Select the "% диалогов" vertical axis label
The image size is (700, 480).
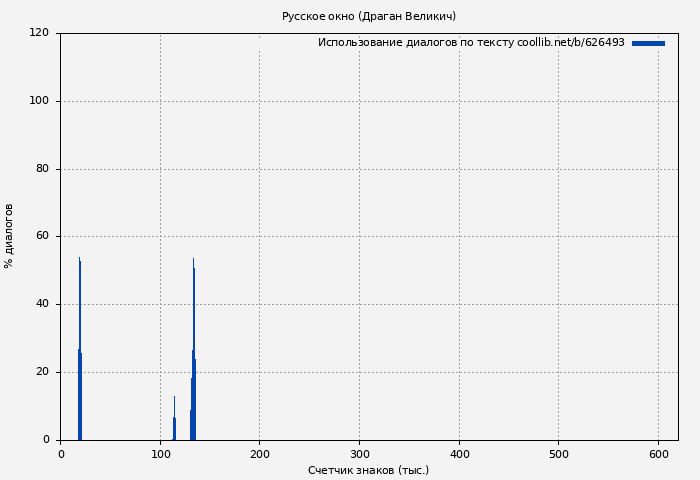[x=9, y=236]
